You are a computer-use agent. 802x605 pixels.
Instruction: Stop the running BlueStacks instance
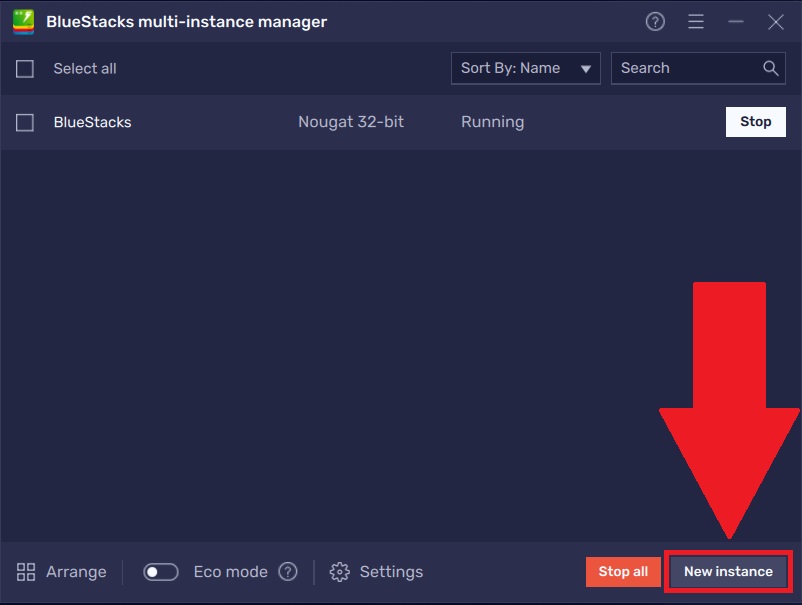(x=755, y=121)
